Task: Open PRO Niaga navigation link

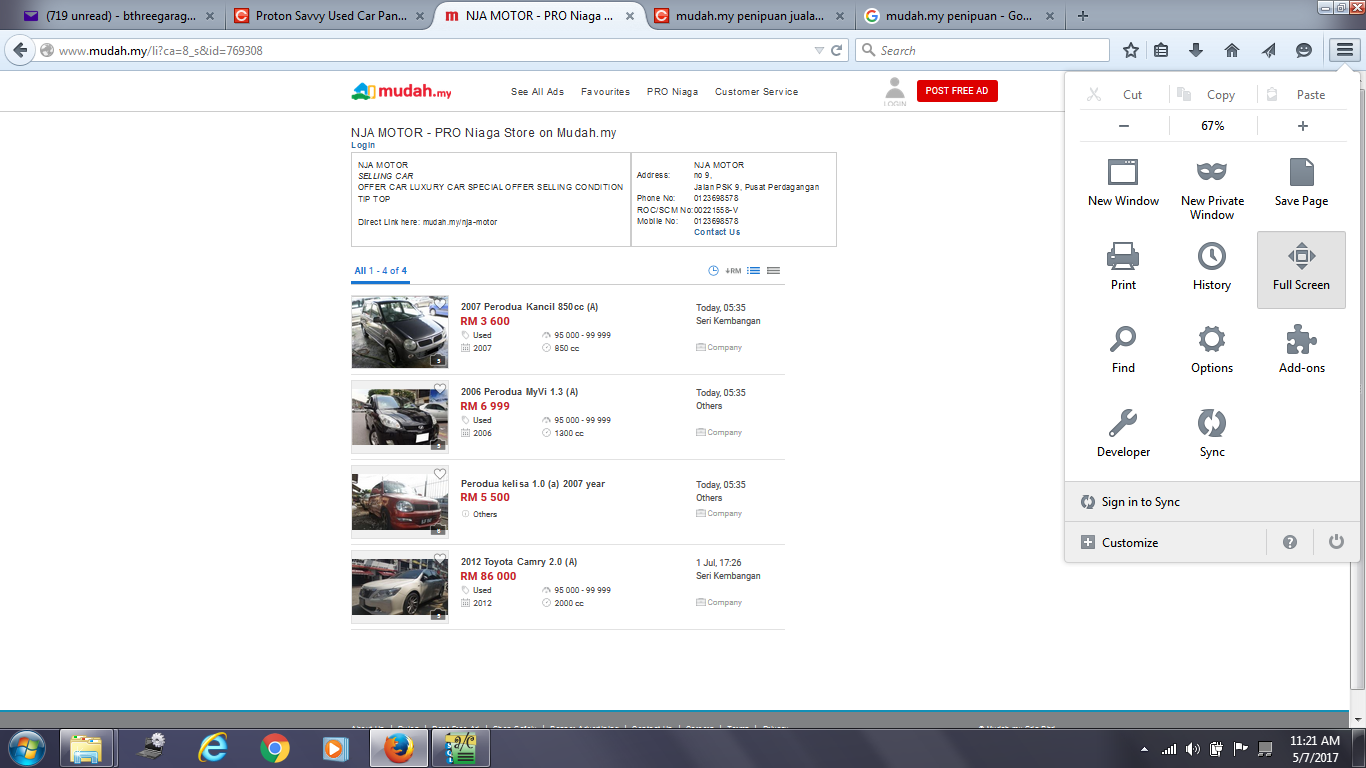Action: click(x=672, y=92)
